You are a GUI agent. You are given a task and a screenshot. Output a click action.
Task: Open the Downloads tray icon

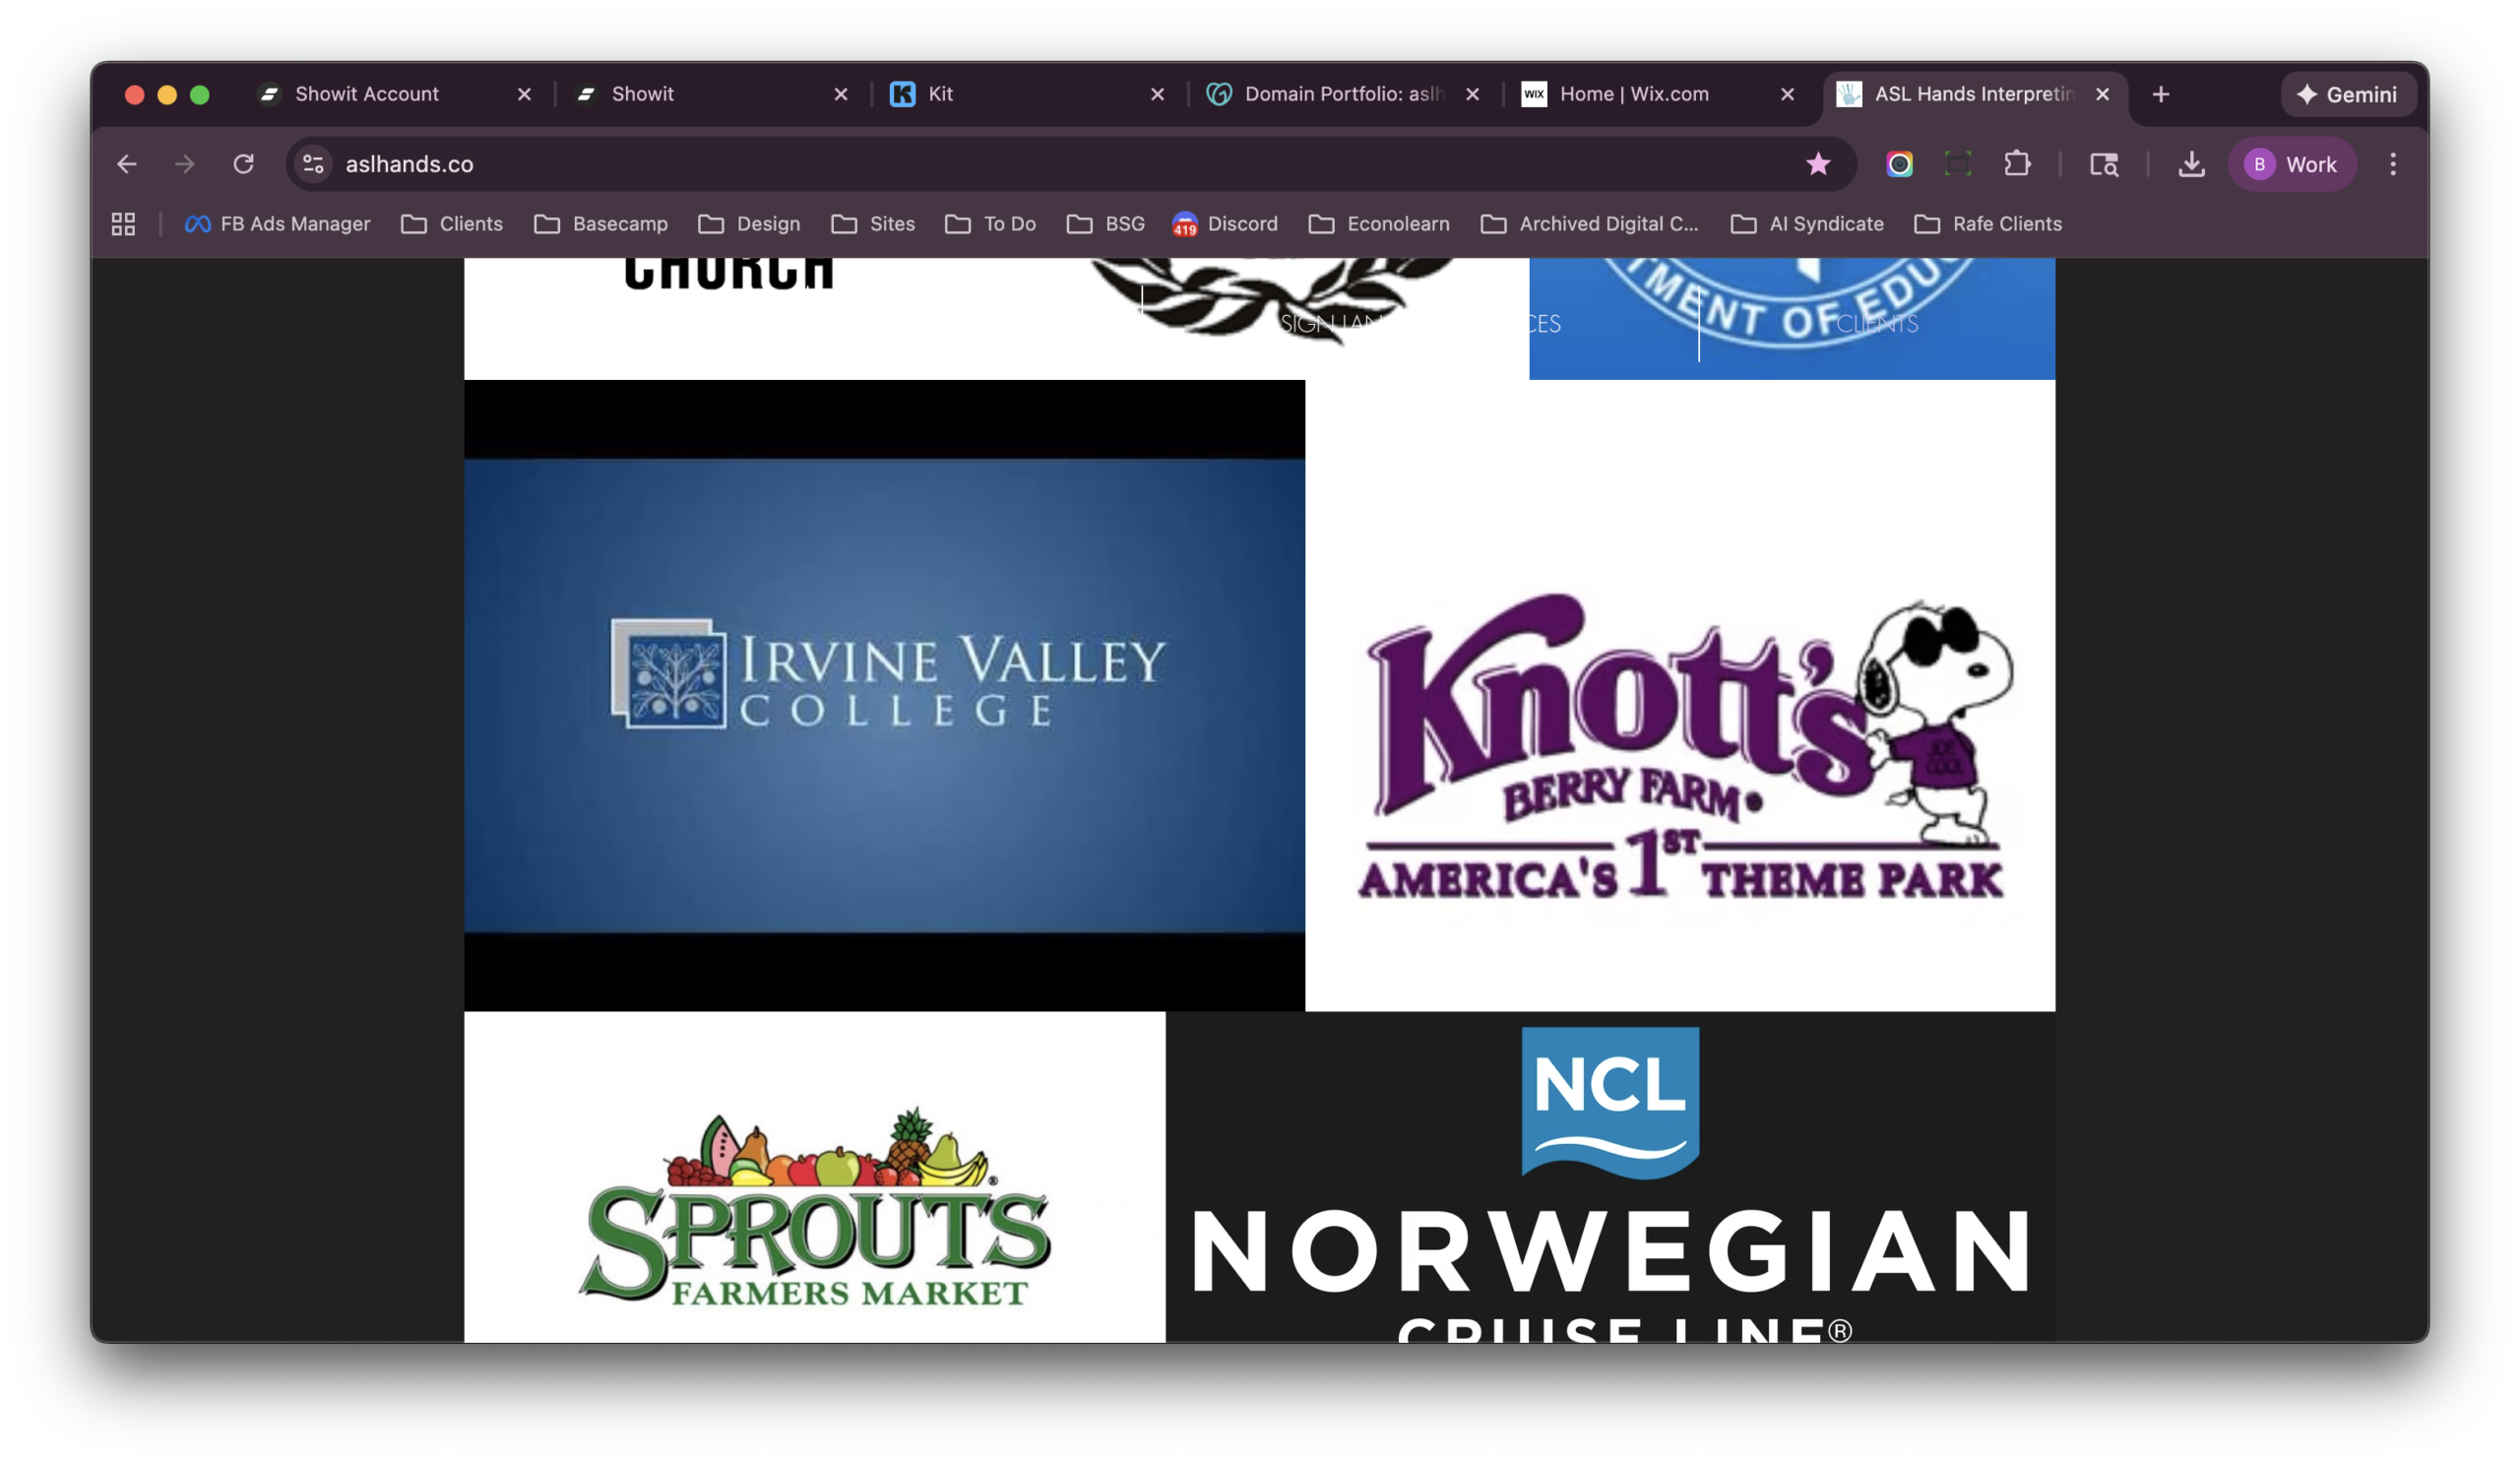pos(2190,164)
